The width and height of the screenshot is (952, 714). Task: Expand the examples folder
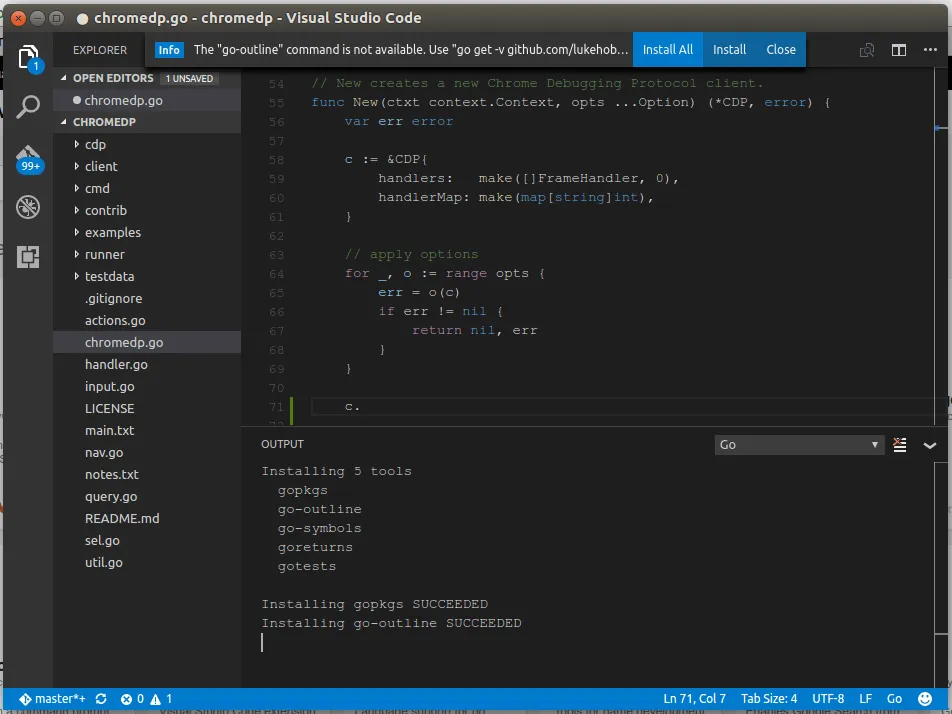[112, 232]
